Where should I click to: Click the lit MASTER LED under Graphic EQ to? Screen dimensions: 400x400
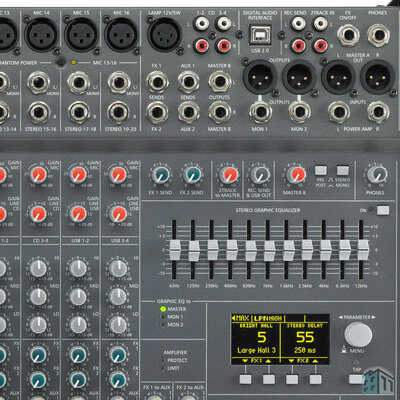[x=163, y=309]
